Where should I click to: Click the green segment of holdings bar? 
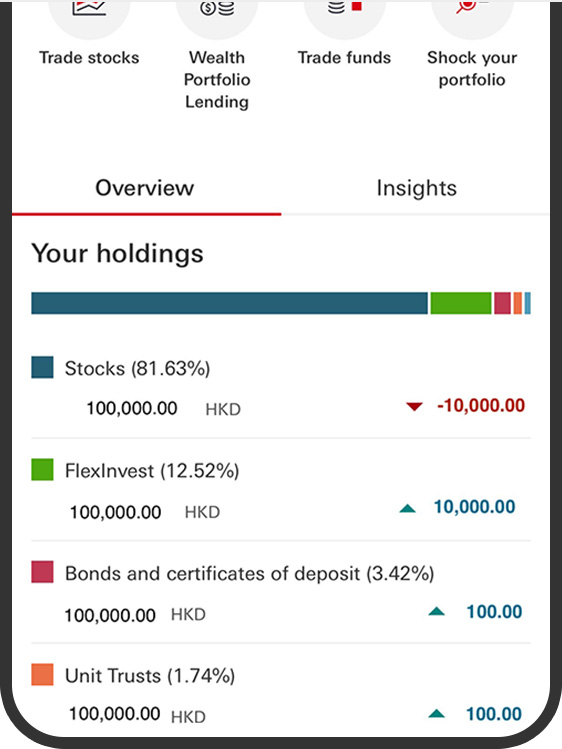point(461,303)
